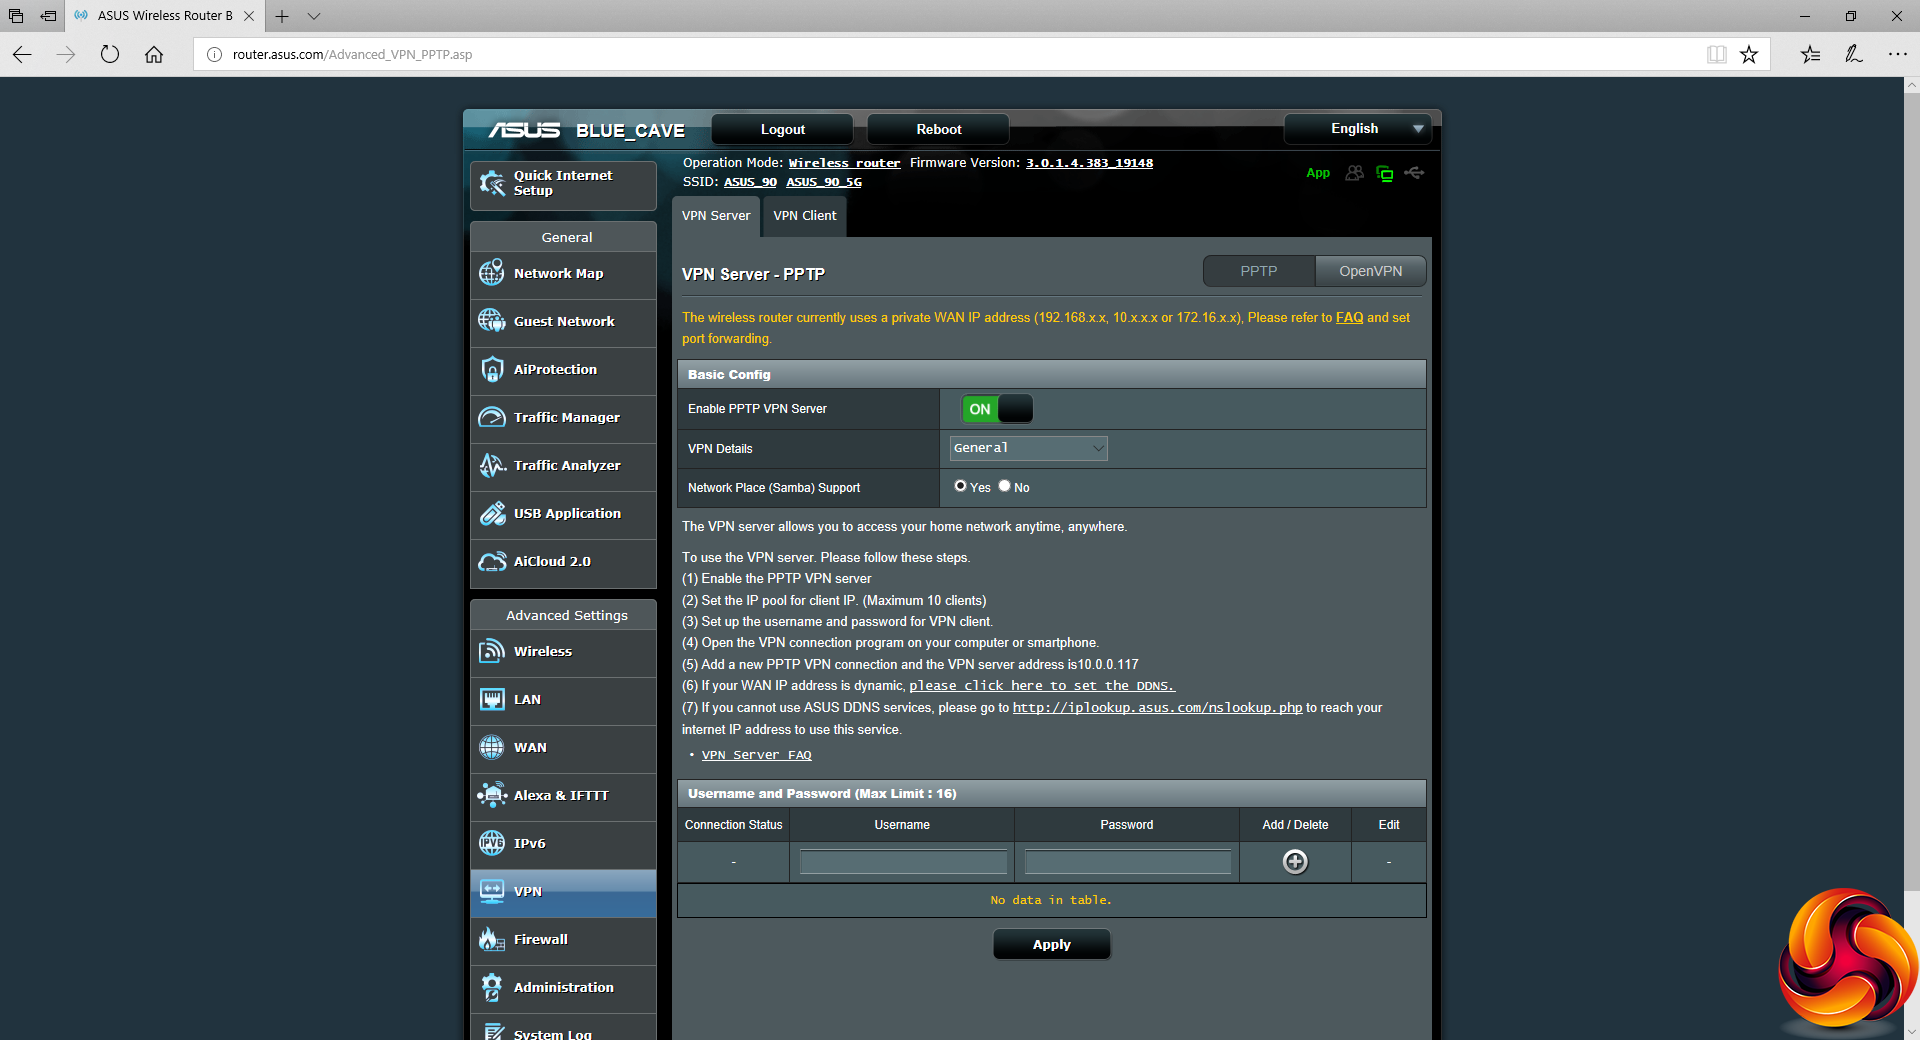Viewport: 1920px width, 1040px height.
Task: Open the VPN Server FAQ link
Action: point(756,755)
